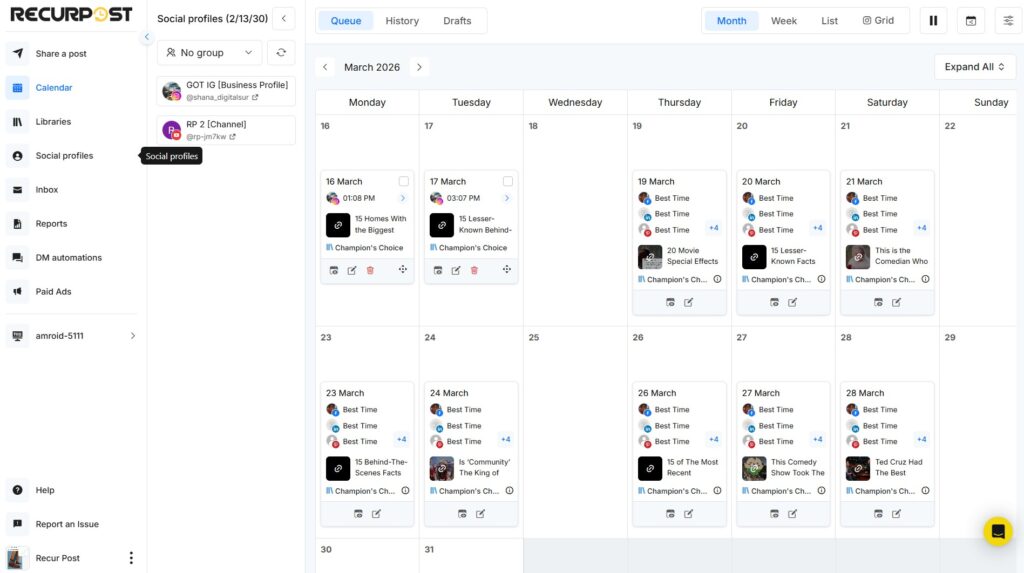The width and height of the screenshot is (1024, 573).
Task: Click Report an Issue
Action: coord(67,524)
